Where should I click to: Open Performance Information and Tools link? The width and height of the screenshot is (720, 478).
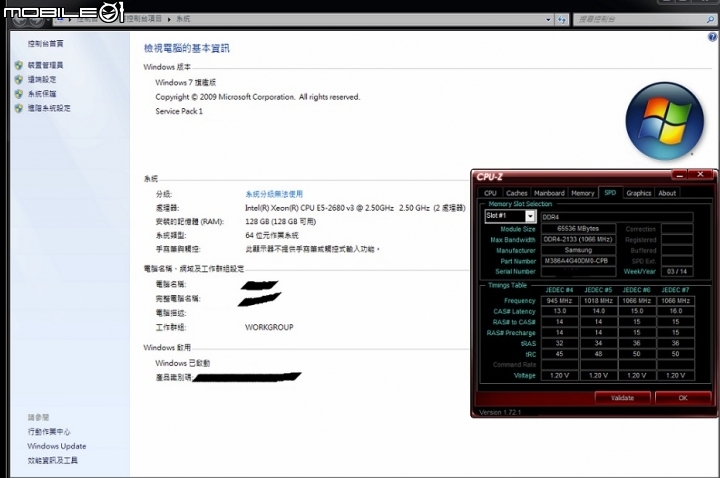[x=53, y=461]
